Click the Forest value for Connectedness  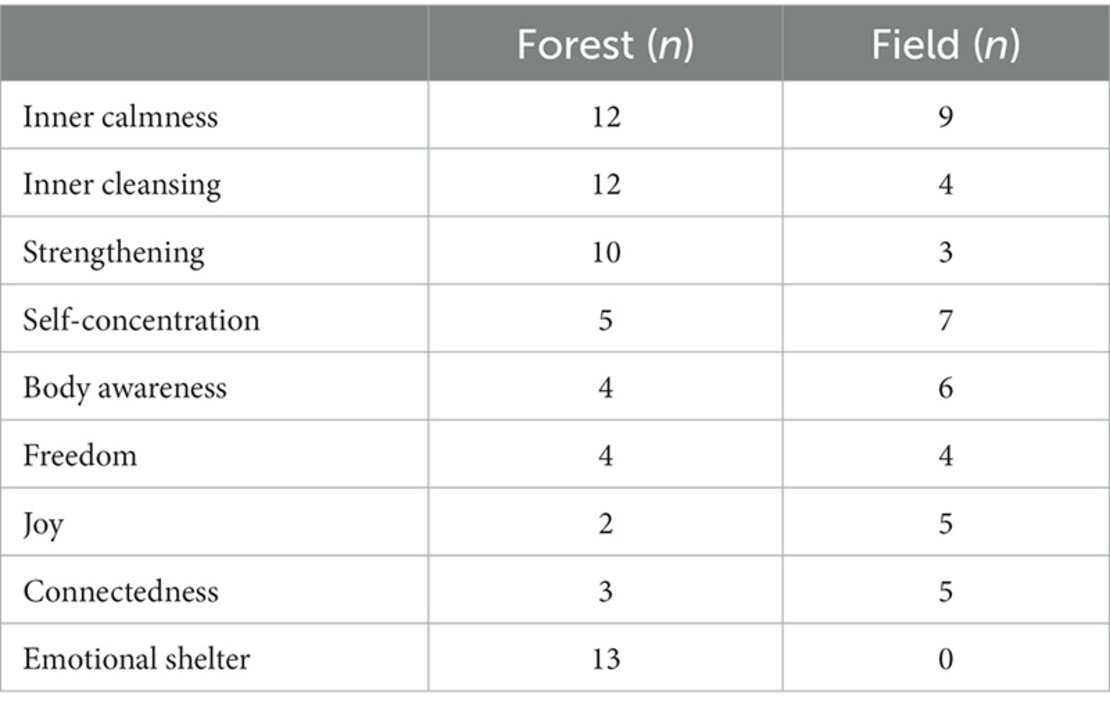click(x=605, y=591)
